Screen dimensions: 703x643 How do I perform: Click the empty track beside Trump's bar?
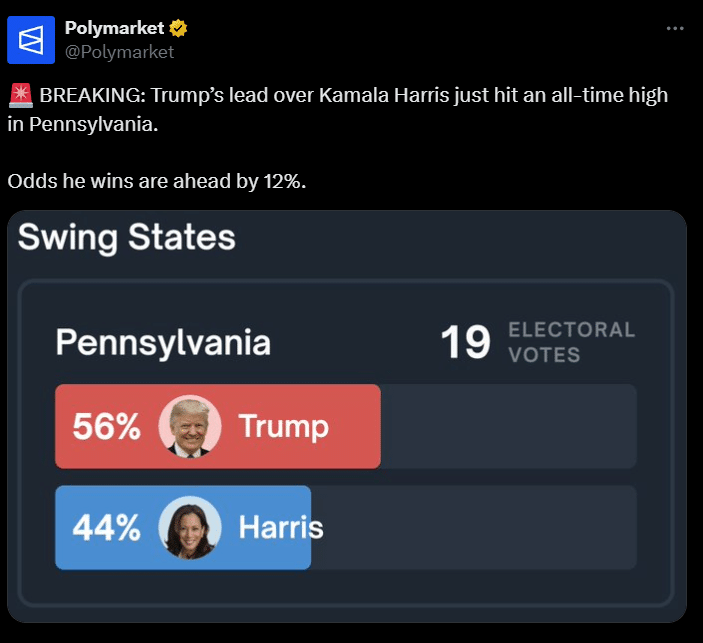pos(508,426)
